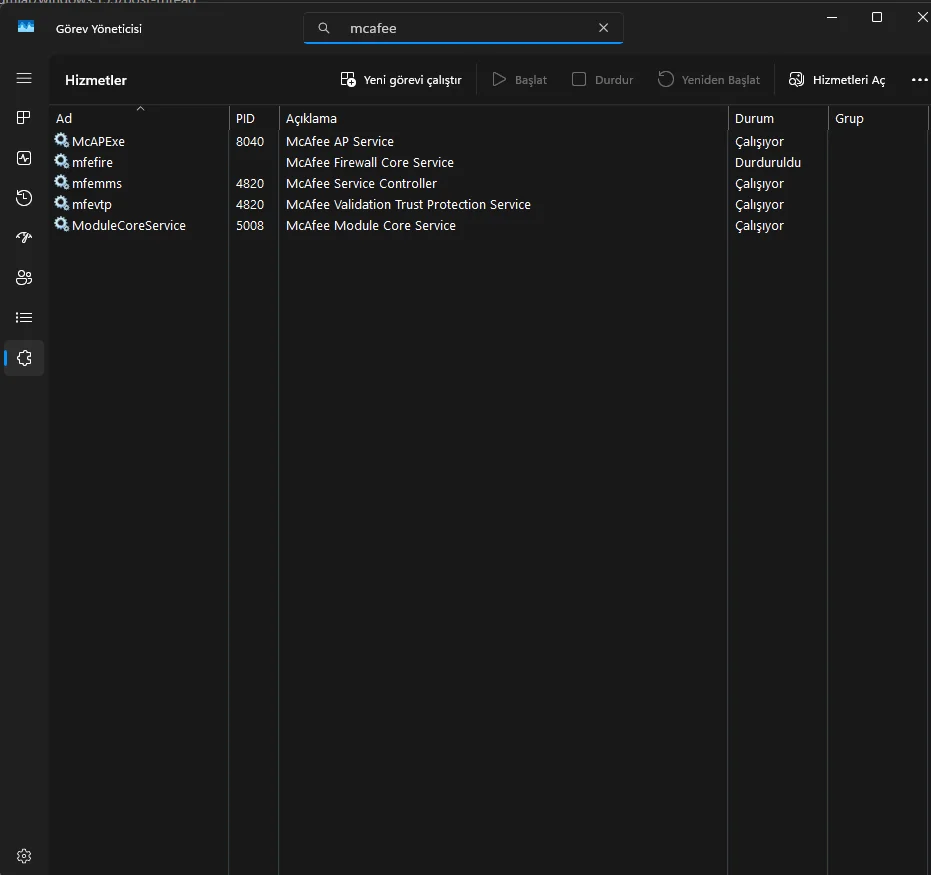This screenshot has height=875, width=931.
Task: Click Hizmetleri Aç button
Action: [x=837, y=80]
